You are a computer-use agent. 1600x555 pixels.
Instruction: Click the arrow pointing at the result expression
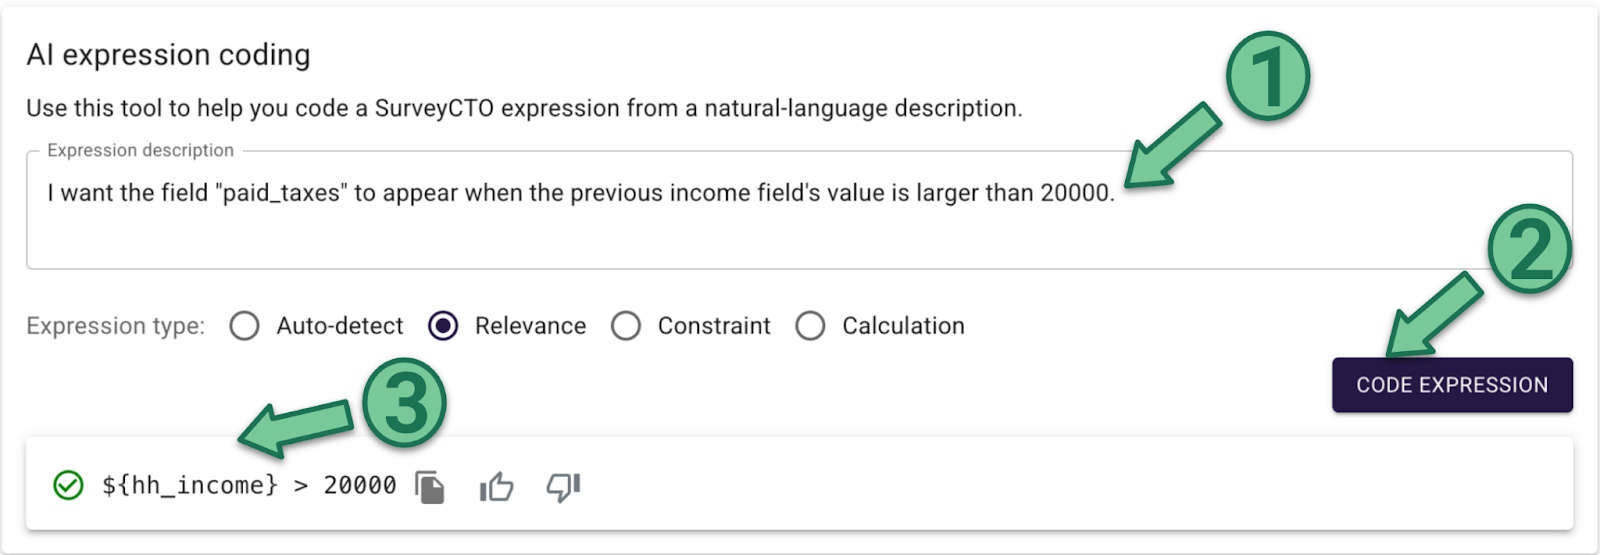(x=295, y=426)
